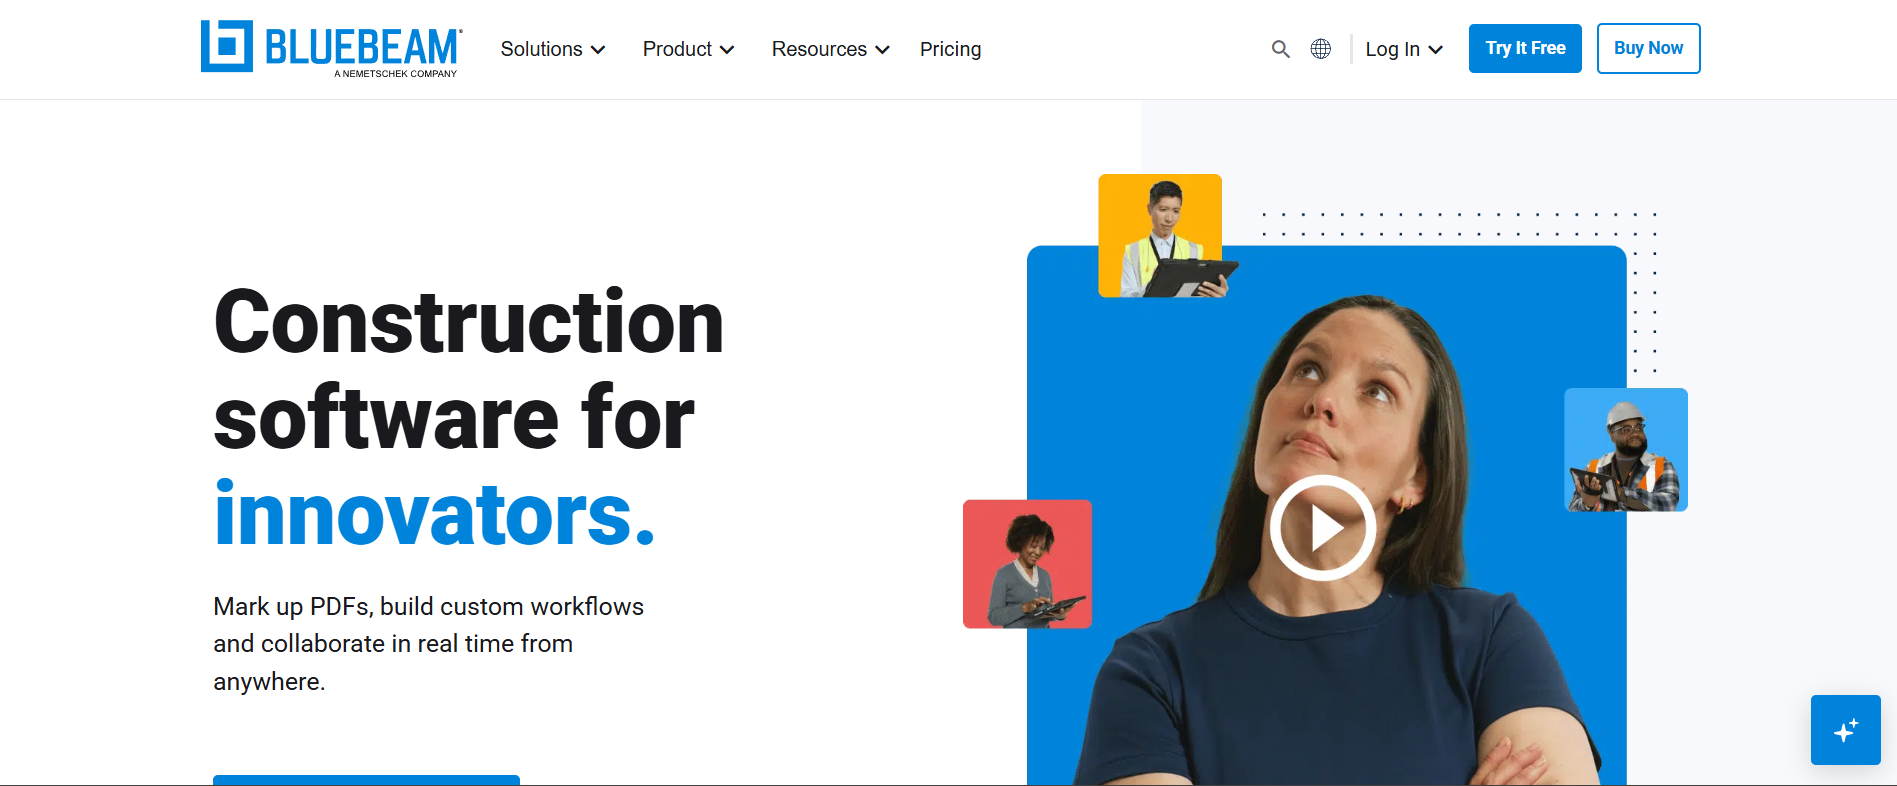The image size is (1897, 786).
Task: Expand the Resources dropdown chevron
Action: point(882,50)
